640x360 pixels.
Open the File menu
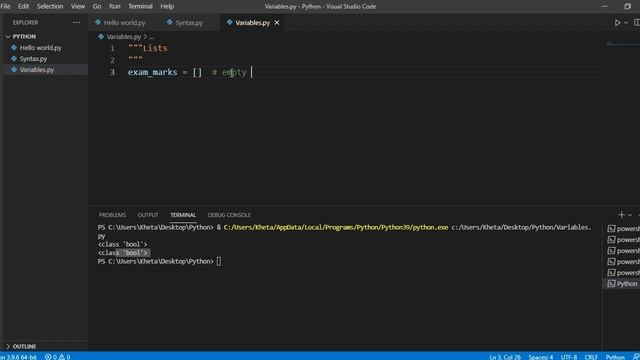(5, 7)
